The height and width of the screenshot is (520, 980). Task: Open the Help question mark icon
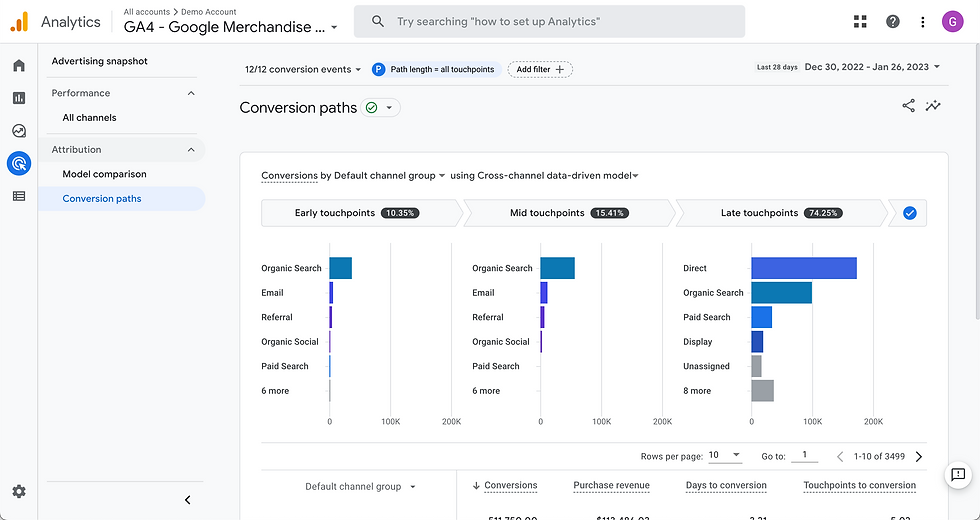[x=892, y=22]
